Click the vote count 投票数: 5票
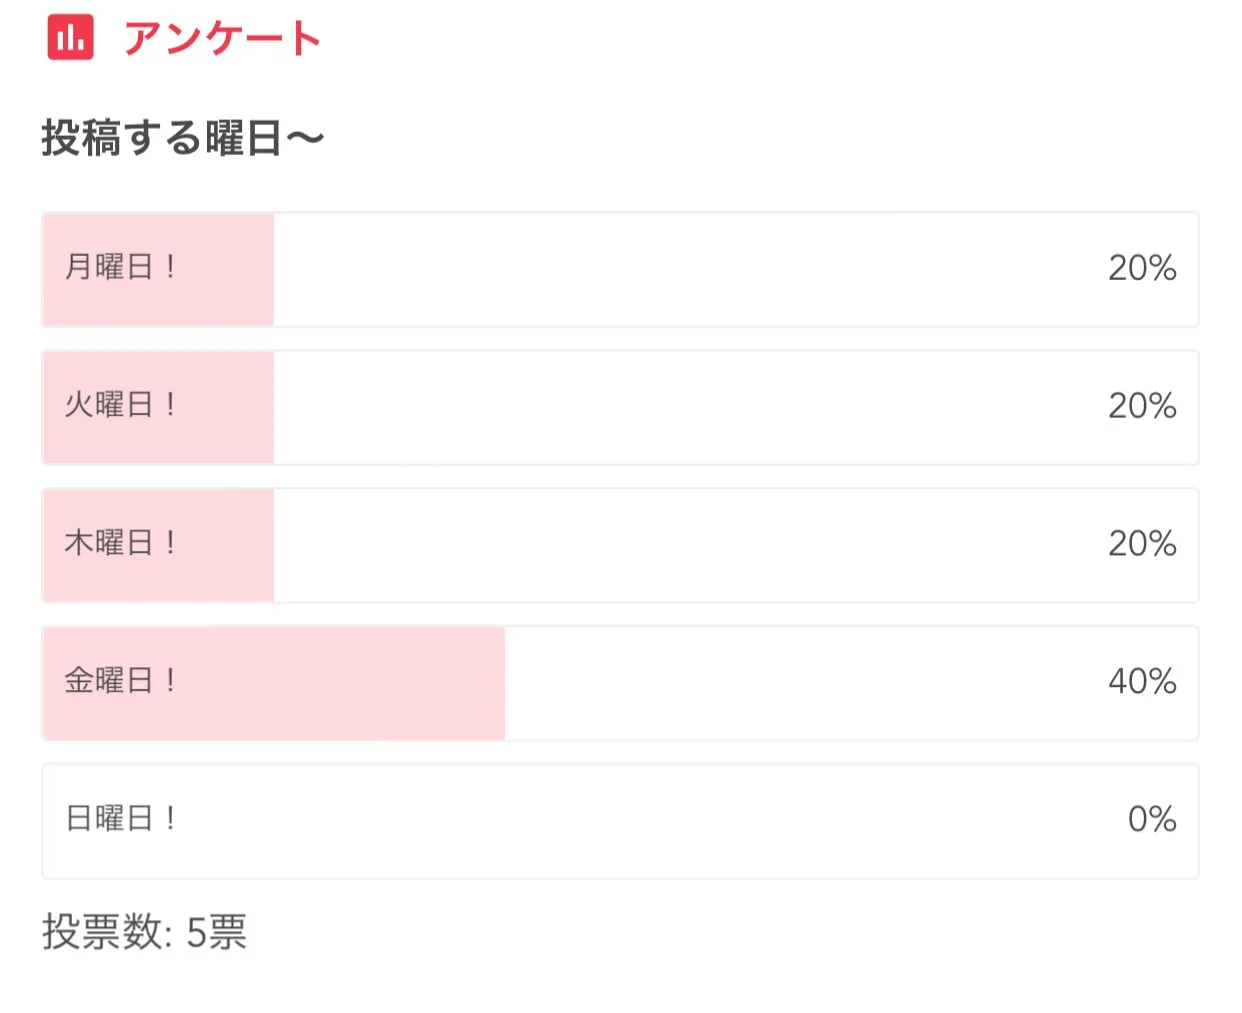 pyautogui.click(x=144, y=932)
